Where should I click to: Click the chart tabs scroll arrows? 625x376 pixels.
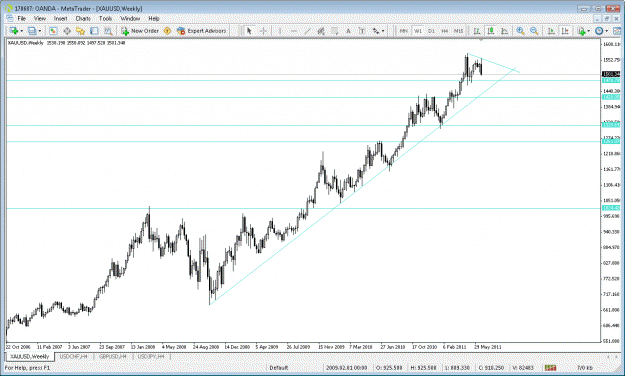click(x=612, y=356)
